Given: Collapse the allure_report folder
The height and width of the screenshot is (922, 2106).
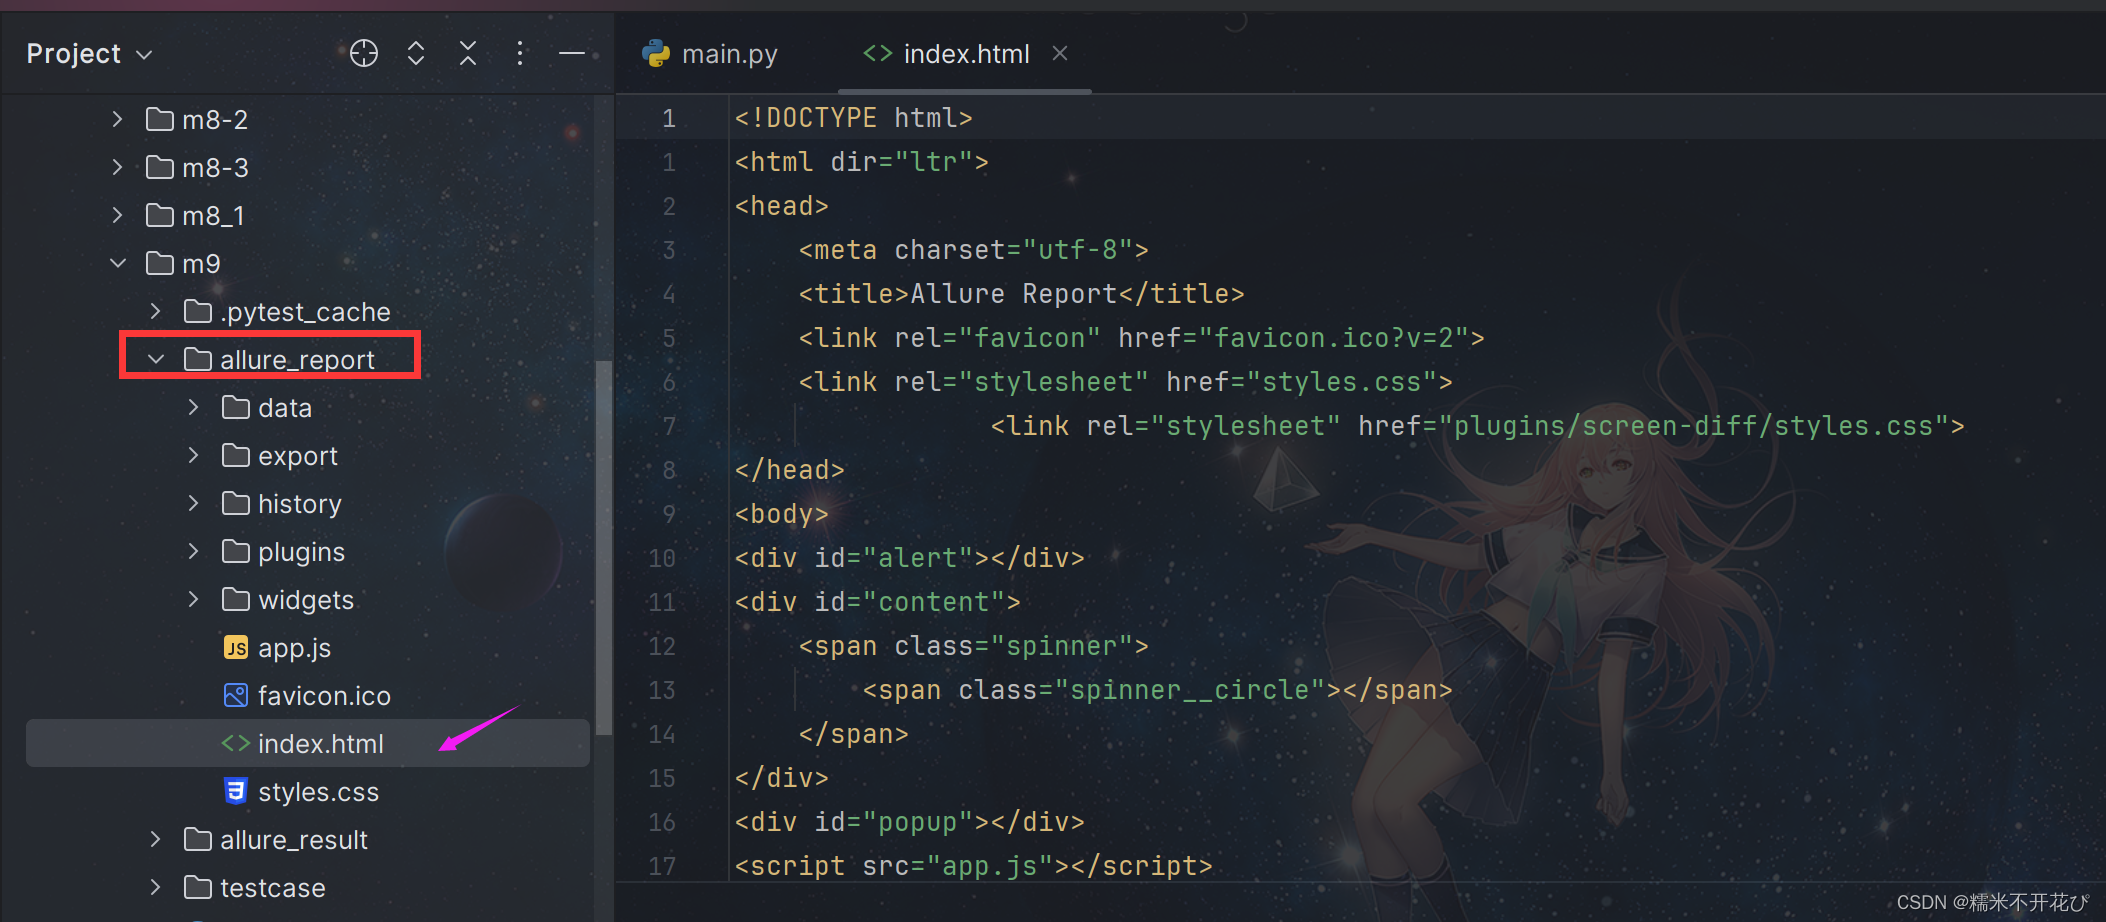Looking at the screenshot, I should [x=155, y=359].
